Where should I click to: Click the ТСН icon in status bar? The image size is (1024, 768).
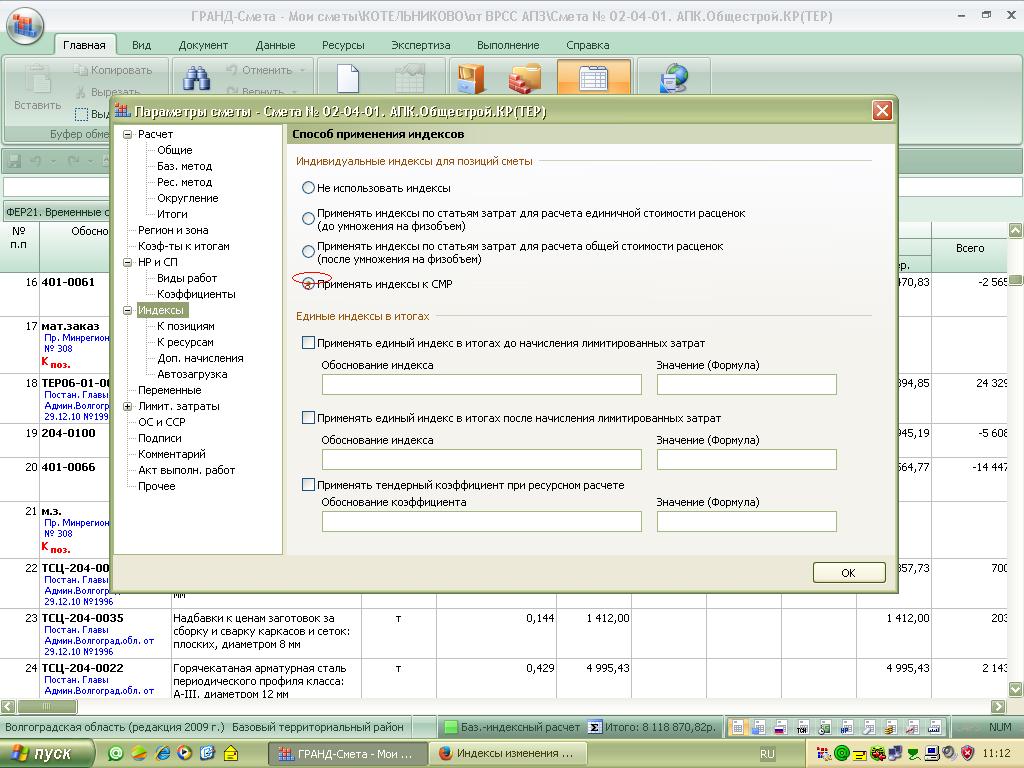[x=803, y=727]
